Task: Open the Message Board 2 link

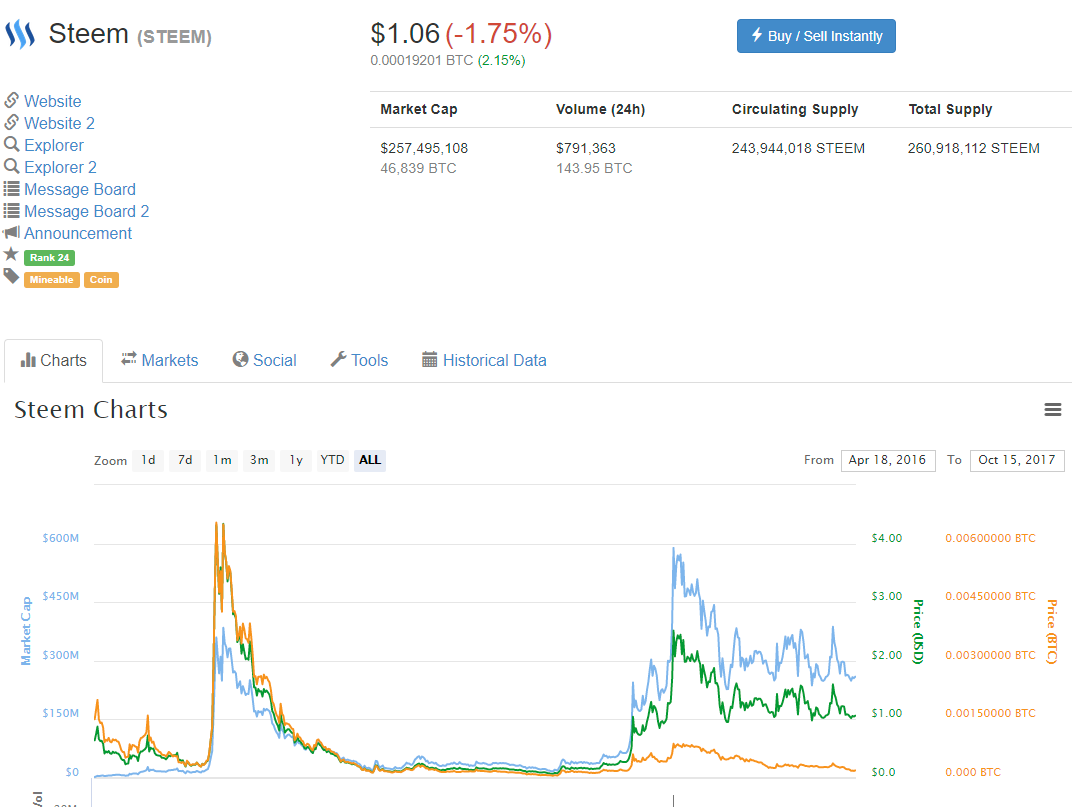Action: 87,211
